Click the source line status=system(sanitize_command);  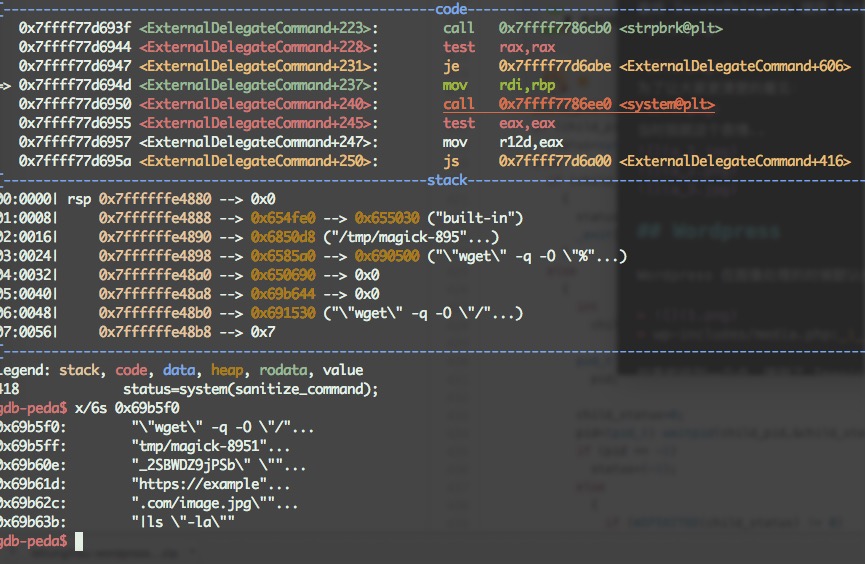(x=250, y=389)
